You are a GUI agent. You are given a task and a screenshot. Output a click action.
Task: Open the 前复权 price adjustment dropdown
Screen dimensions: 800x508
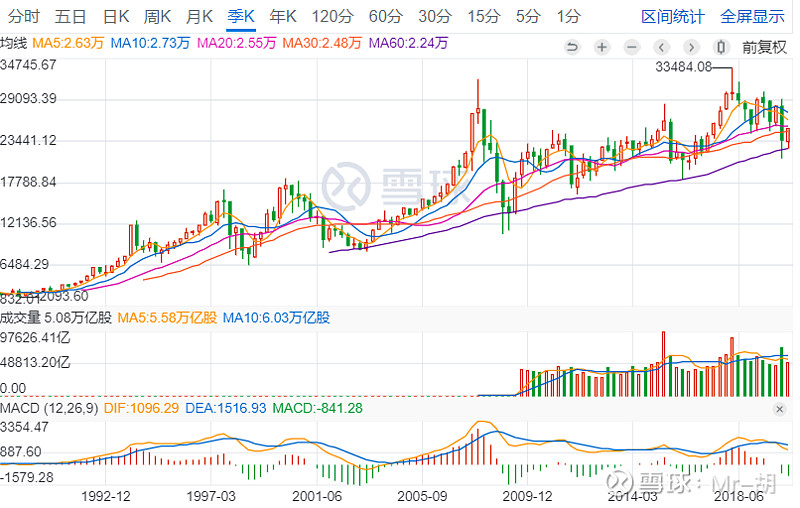coord(764,46)
